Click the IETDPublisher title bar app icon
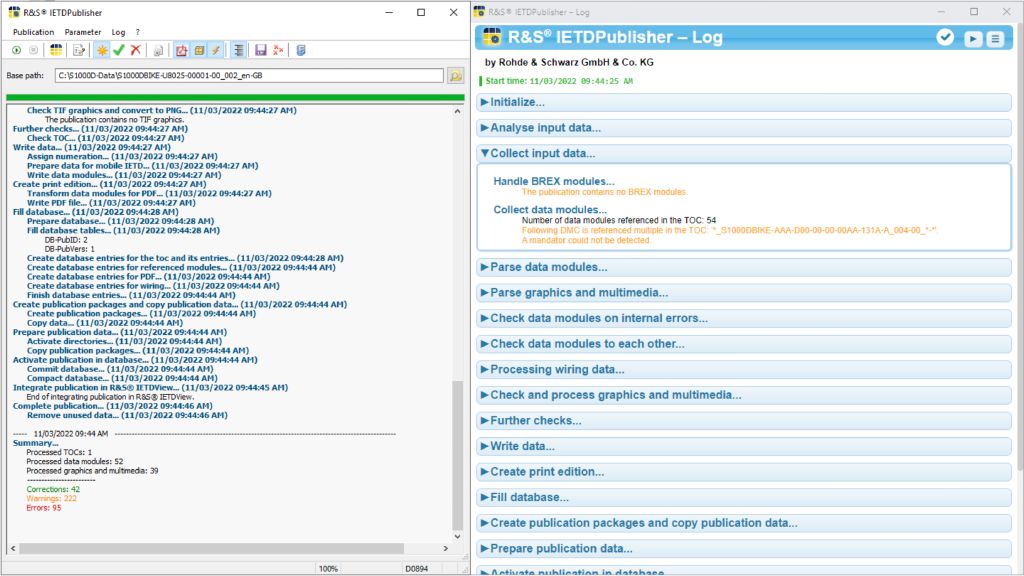 [x=14, y=12]
